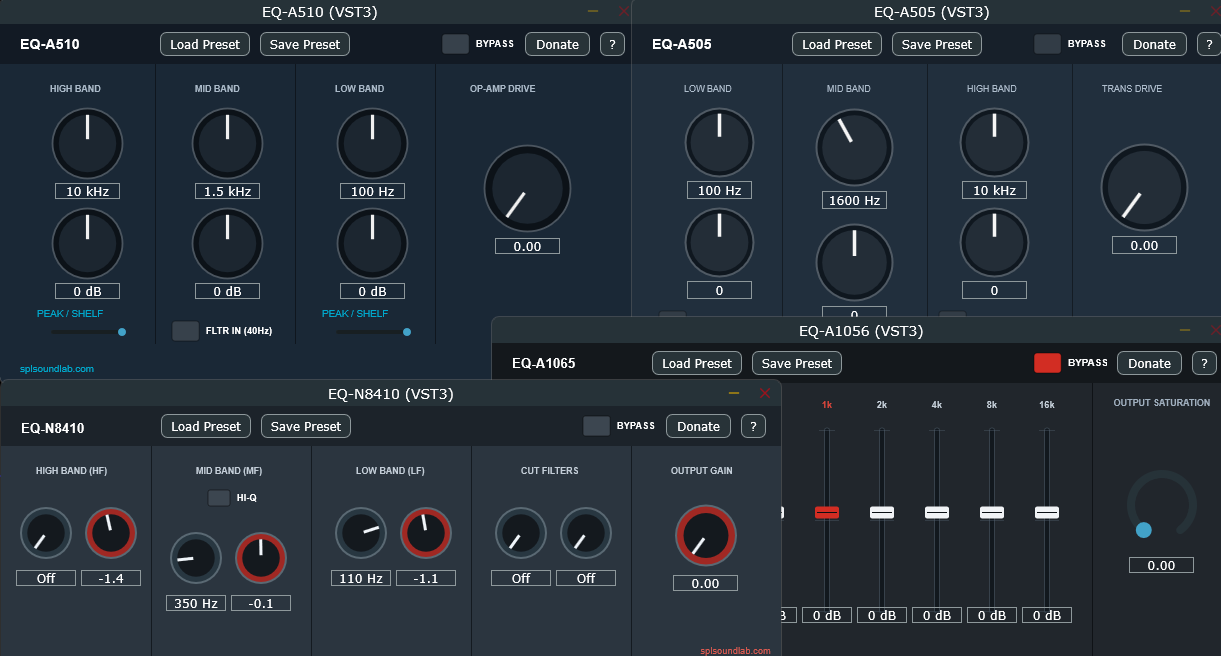Open help (?) in EQ-A510 window

[x=612, y=44]
